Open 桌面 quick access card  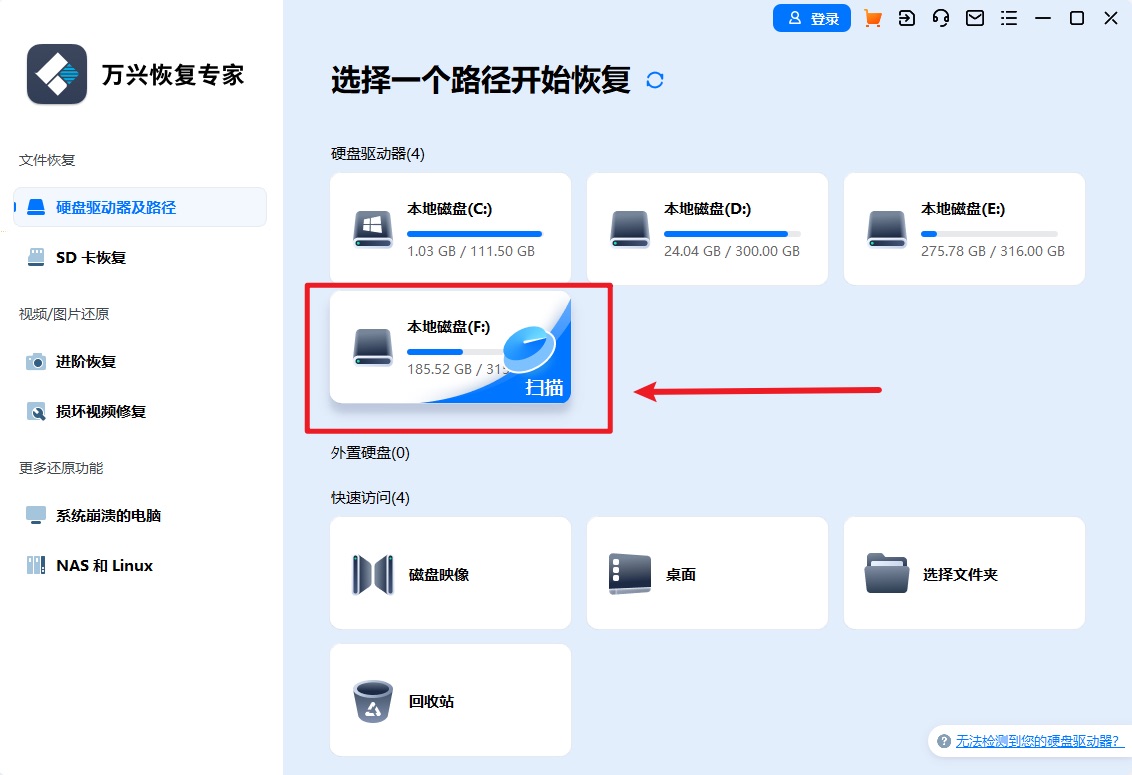(x=708, y=573)
